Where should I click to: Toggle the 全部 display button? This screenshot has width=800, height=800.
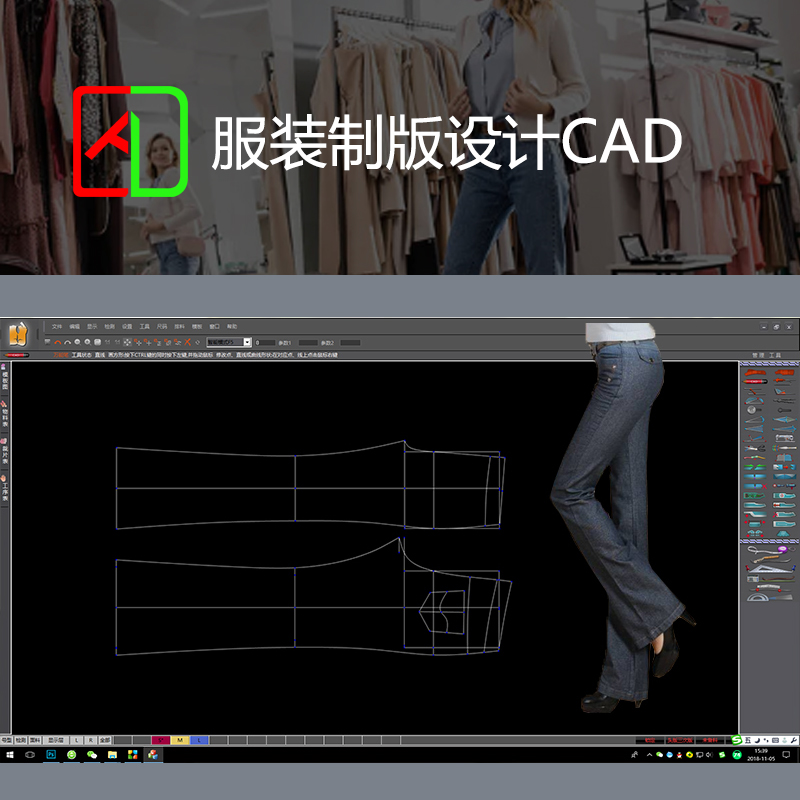tap(105, 740)
